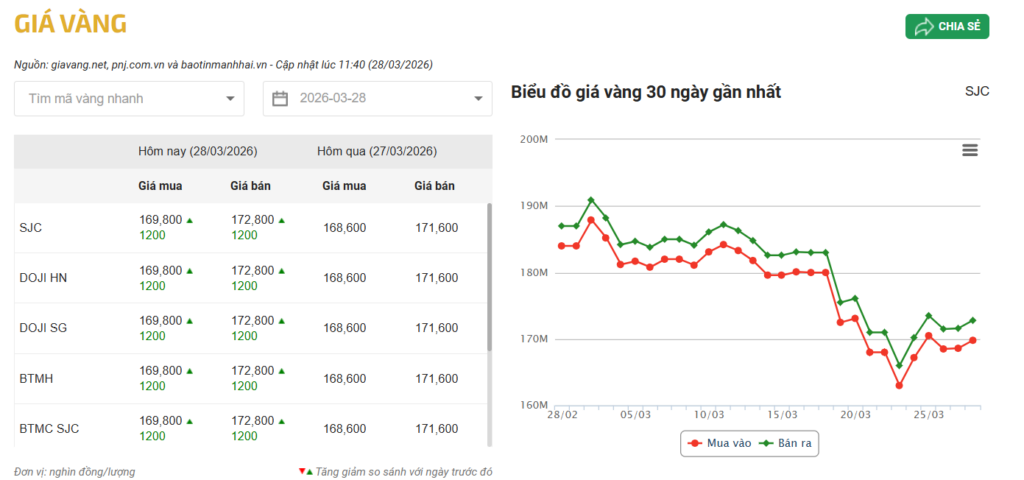Click the last red data point on chart
The height and width of the screenshot is (480, 1024).
(973, 340)
